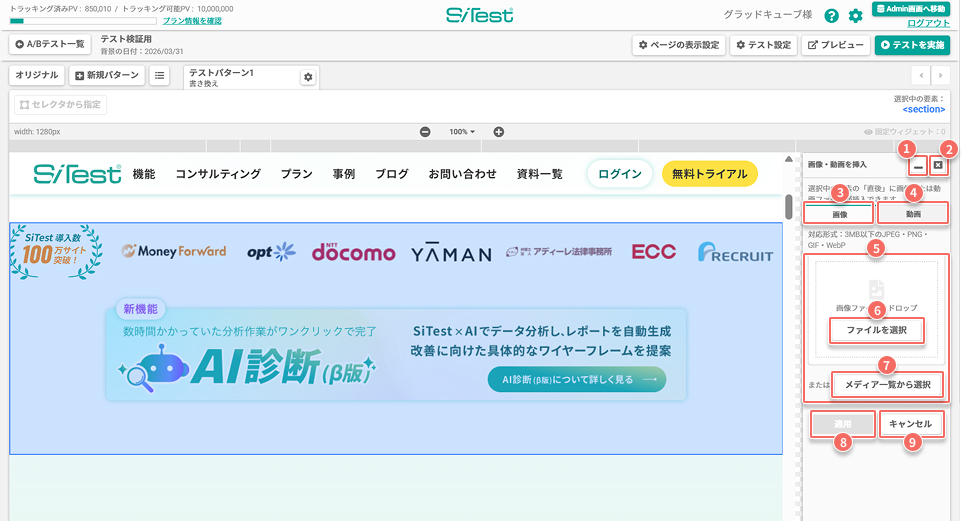Zoom in with the plus icon
963x521 pixels.
tap(499, 132)
